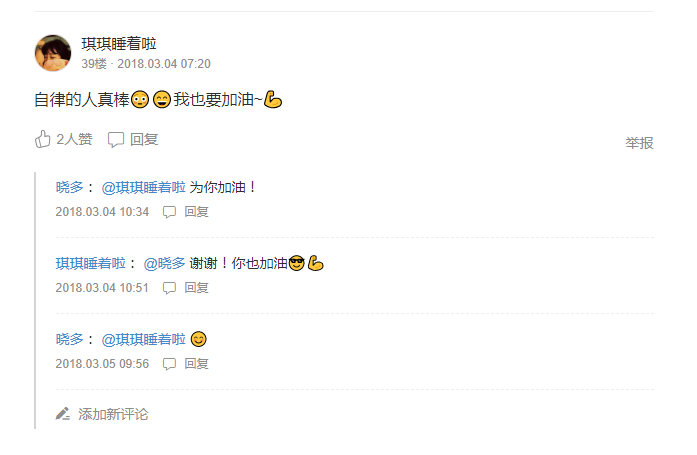697x455 pixels.
Task: Click reply bubble icon next to 2018.03.04 10:51
Action: [x=169, y=288]
